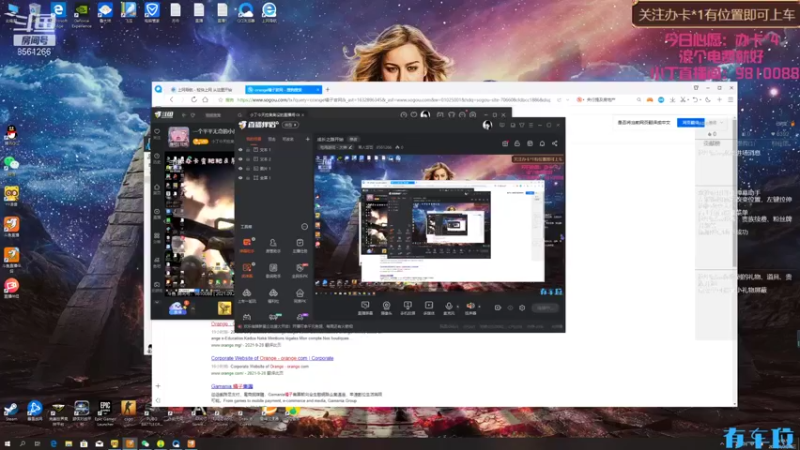Click streamer avatar in Huya client window

[x=179, y=137]
